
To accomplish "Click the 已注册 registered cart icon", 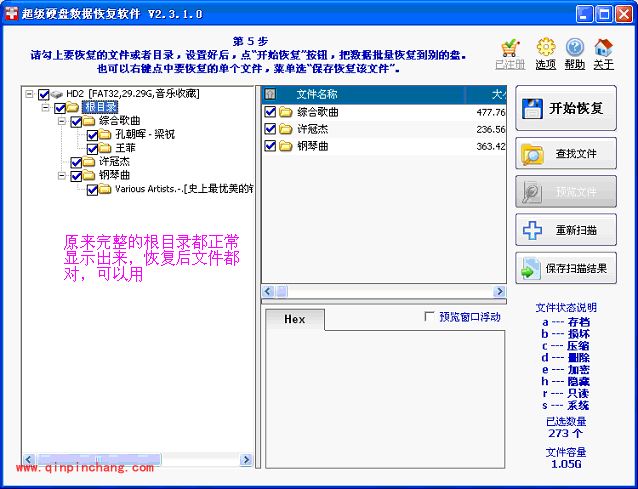I will (x=510, y=50).
